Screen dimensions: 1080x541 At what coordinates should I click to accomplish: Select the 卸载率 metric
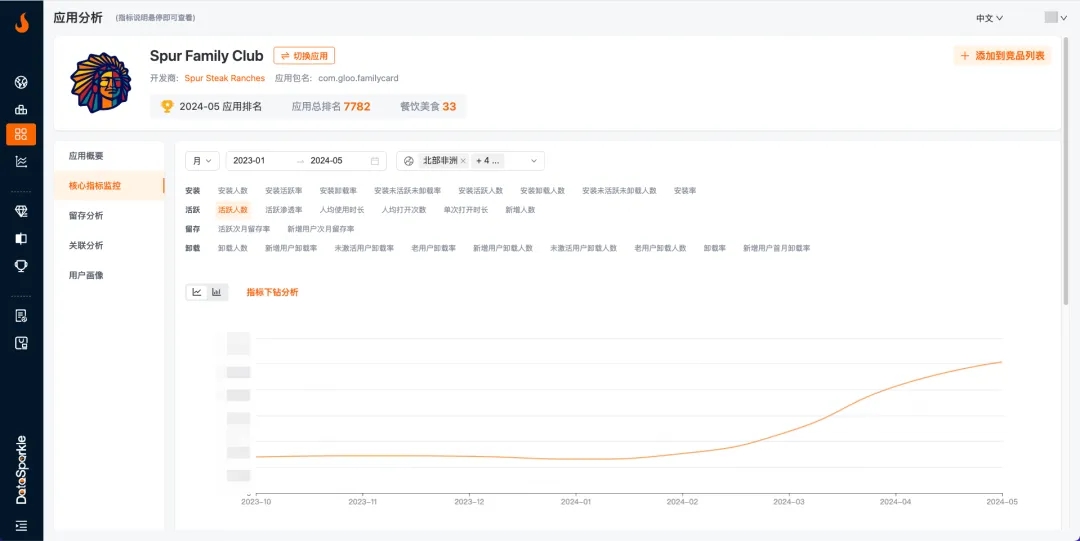715,248
